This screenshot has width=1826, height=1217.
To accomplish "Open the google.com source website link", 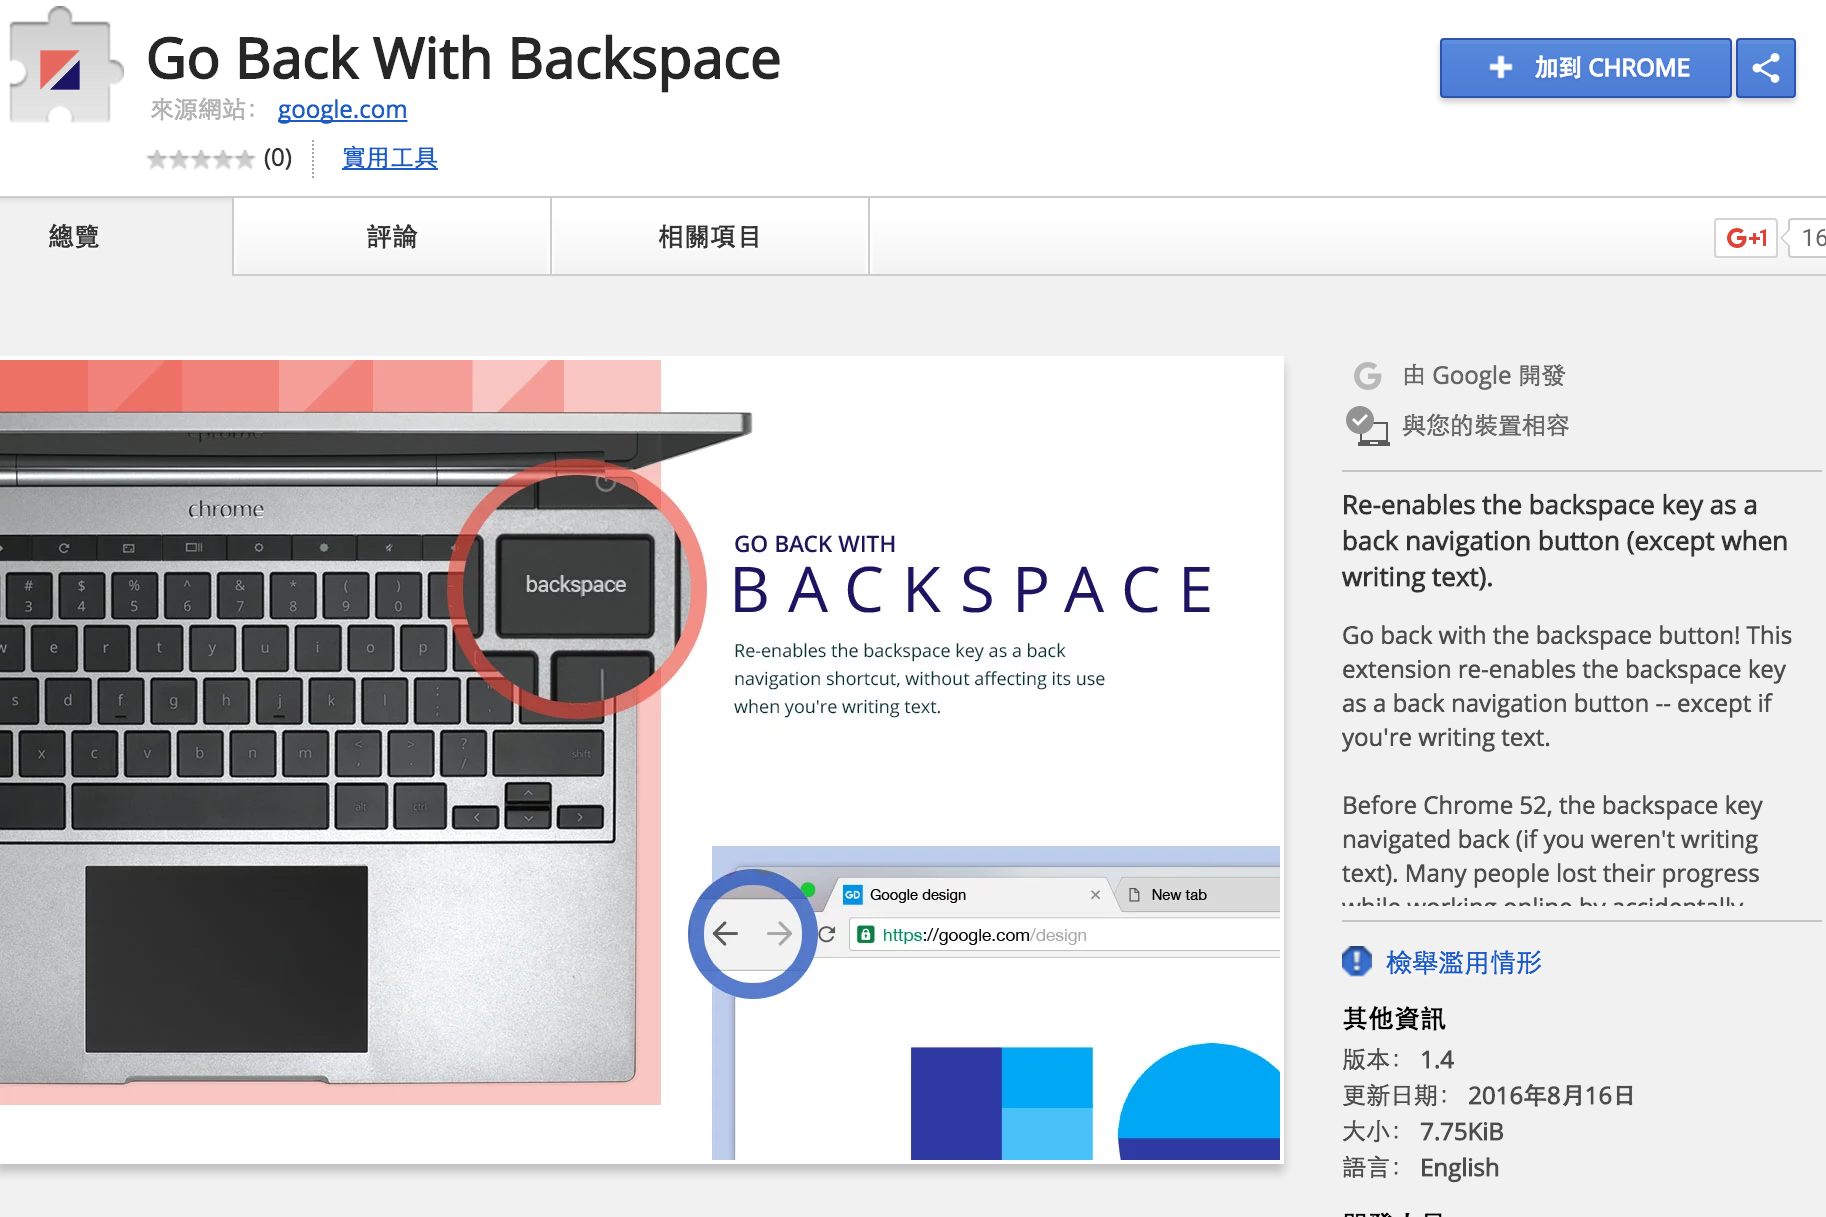I will pyautogui.click(x=342, y=109).
